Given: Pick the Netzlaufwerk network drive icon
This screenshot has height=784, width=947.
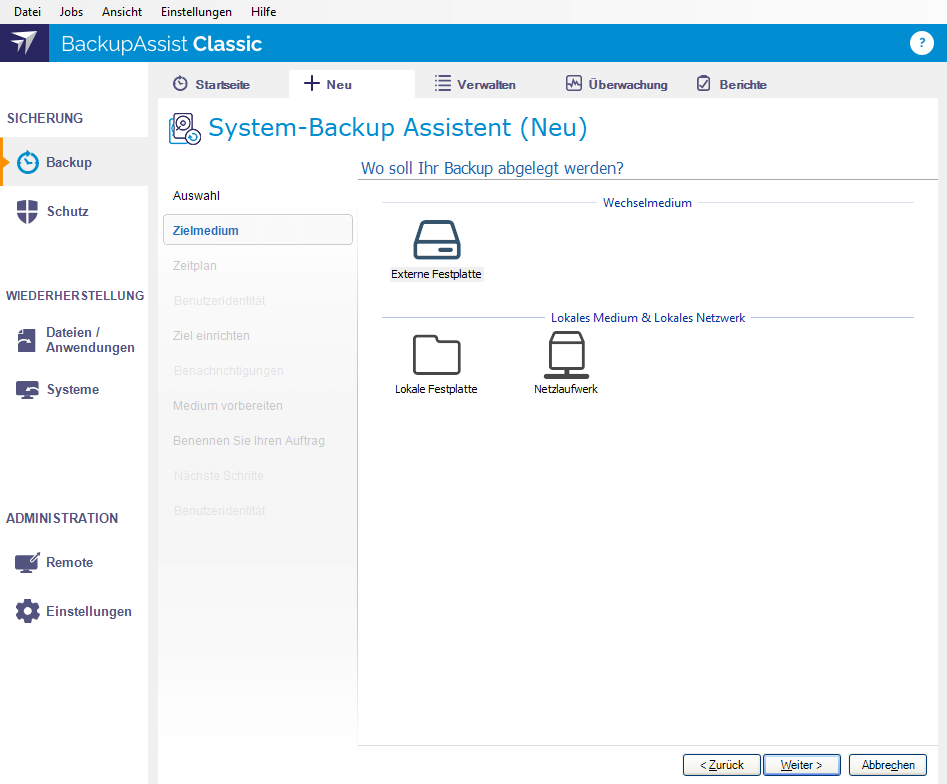Looking at the screenshot, I should (566, 355).
